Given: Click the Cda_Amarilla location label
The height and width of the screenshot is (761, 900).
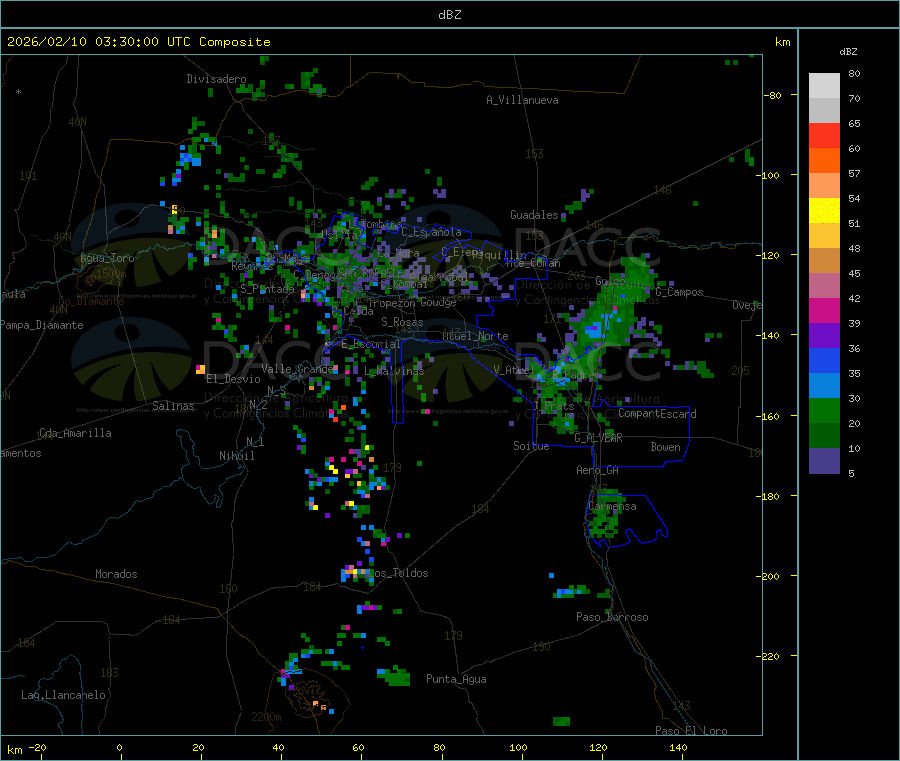Looking at the screenshot, I should tap(75, 433).
